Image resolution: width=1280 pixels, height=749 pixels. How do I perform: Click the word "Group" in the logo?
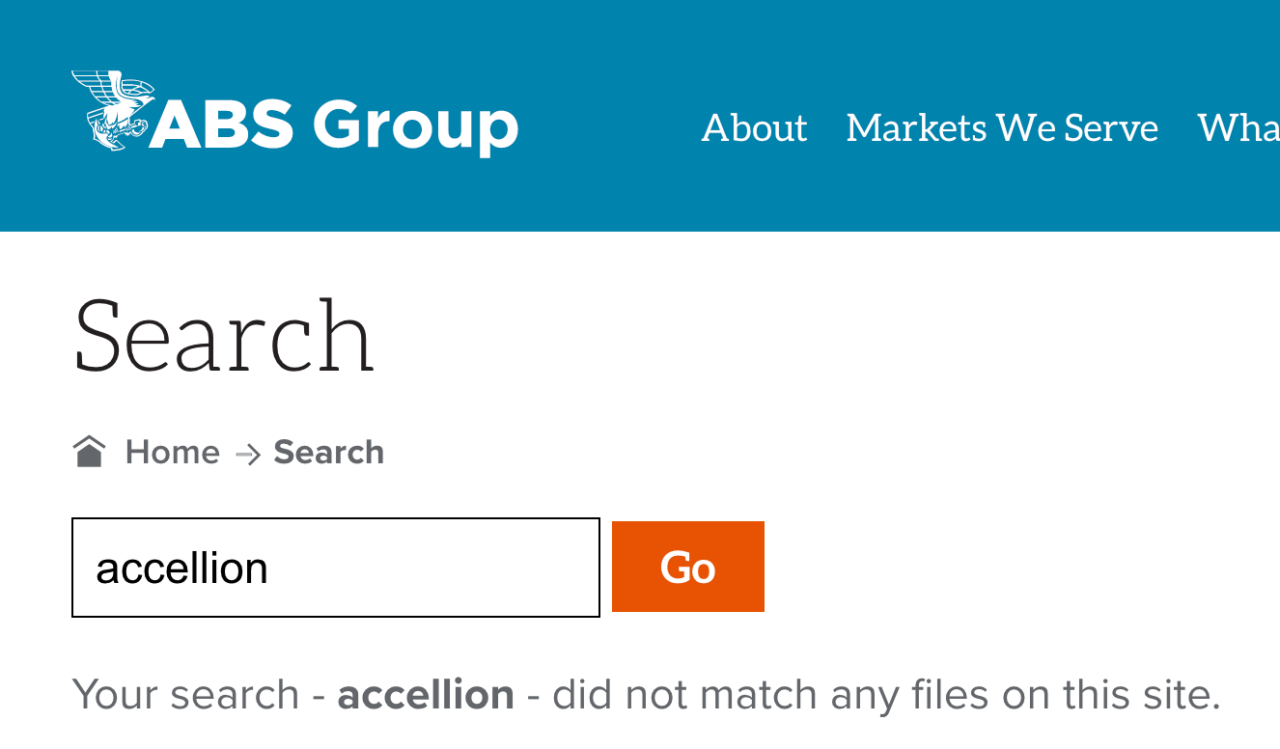pos(415,126)
